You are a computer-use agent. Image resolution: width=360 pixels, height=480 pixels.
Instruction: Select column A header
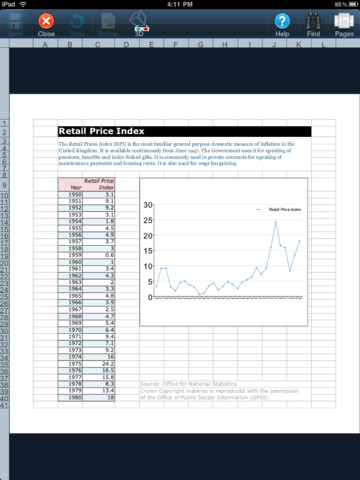point(45,44)
